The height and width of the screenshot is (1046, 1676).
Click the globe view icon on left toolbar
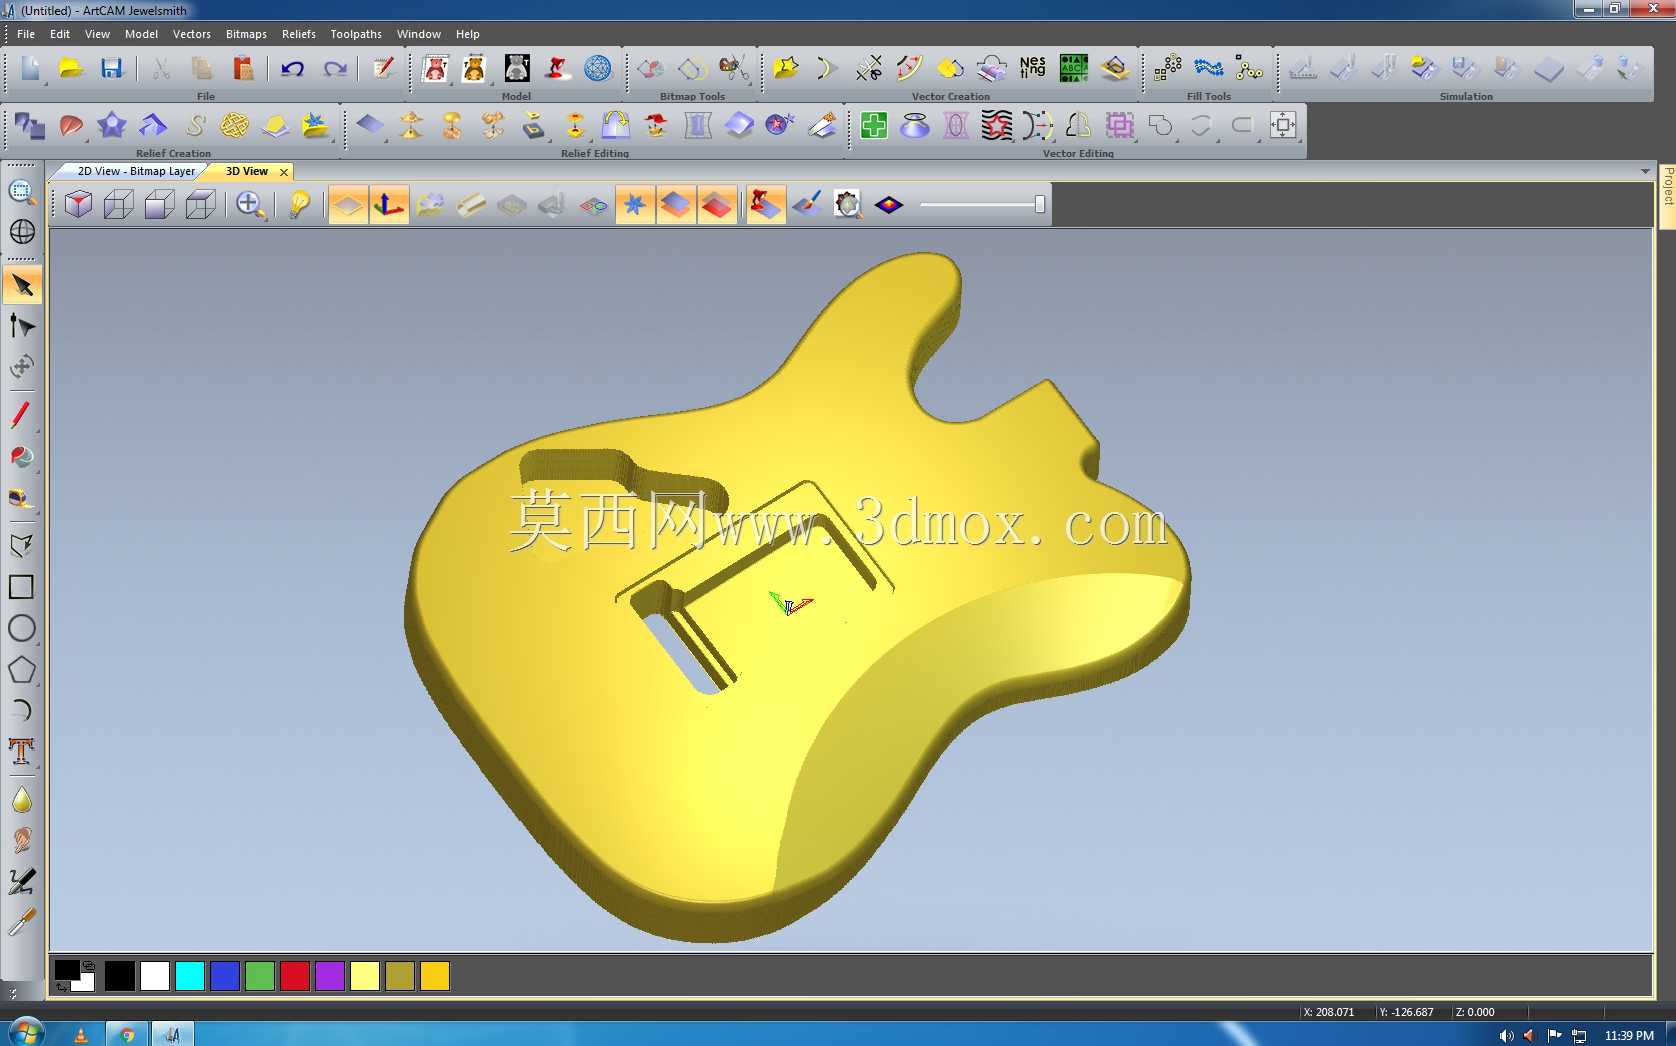(x=22, y=232)
